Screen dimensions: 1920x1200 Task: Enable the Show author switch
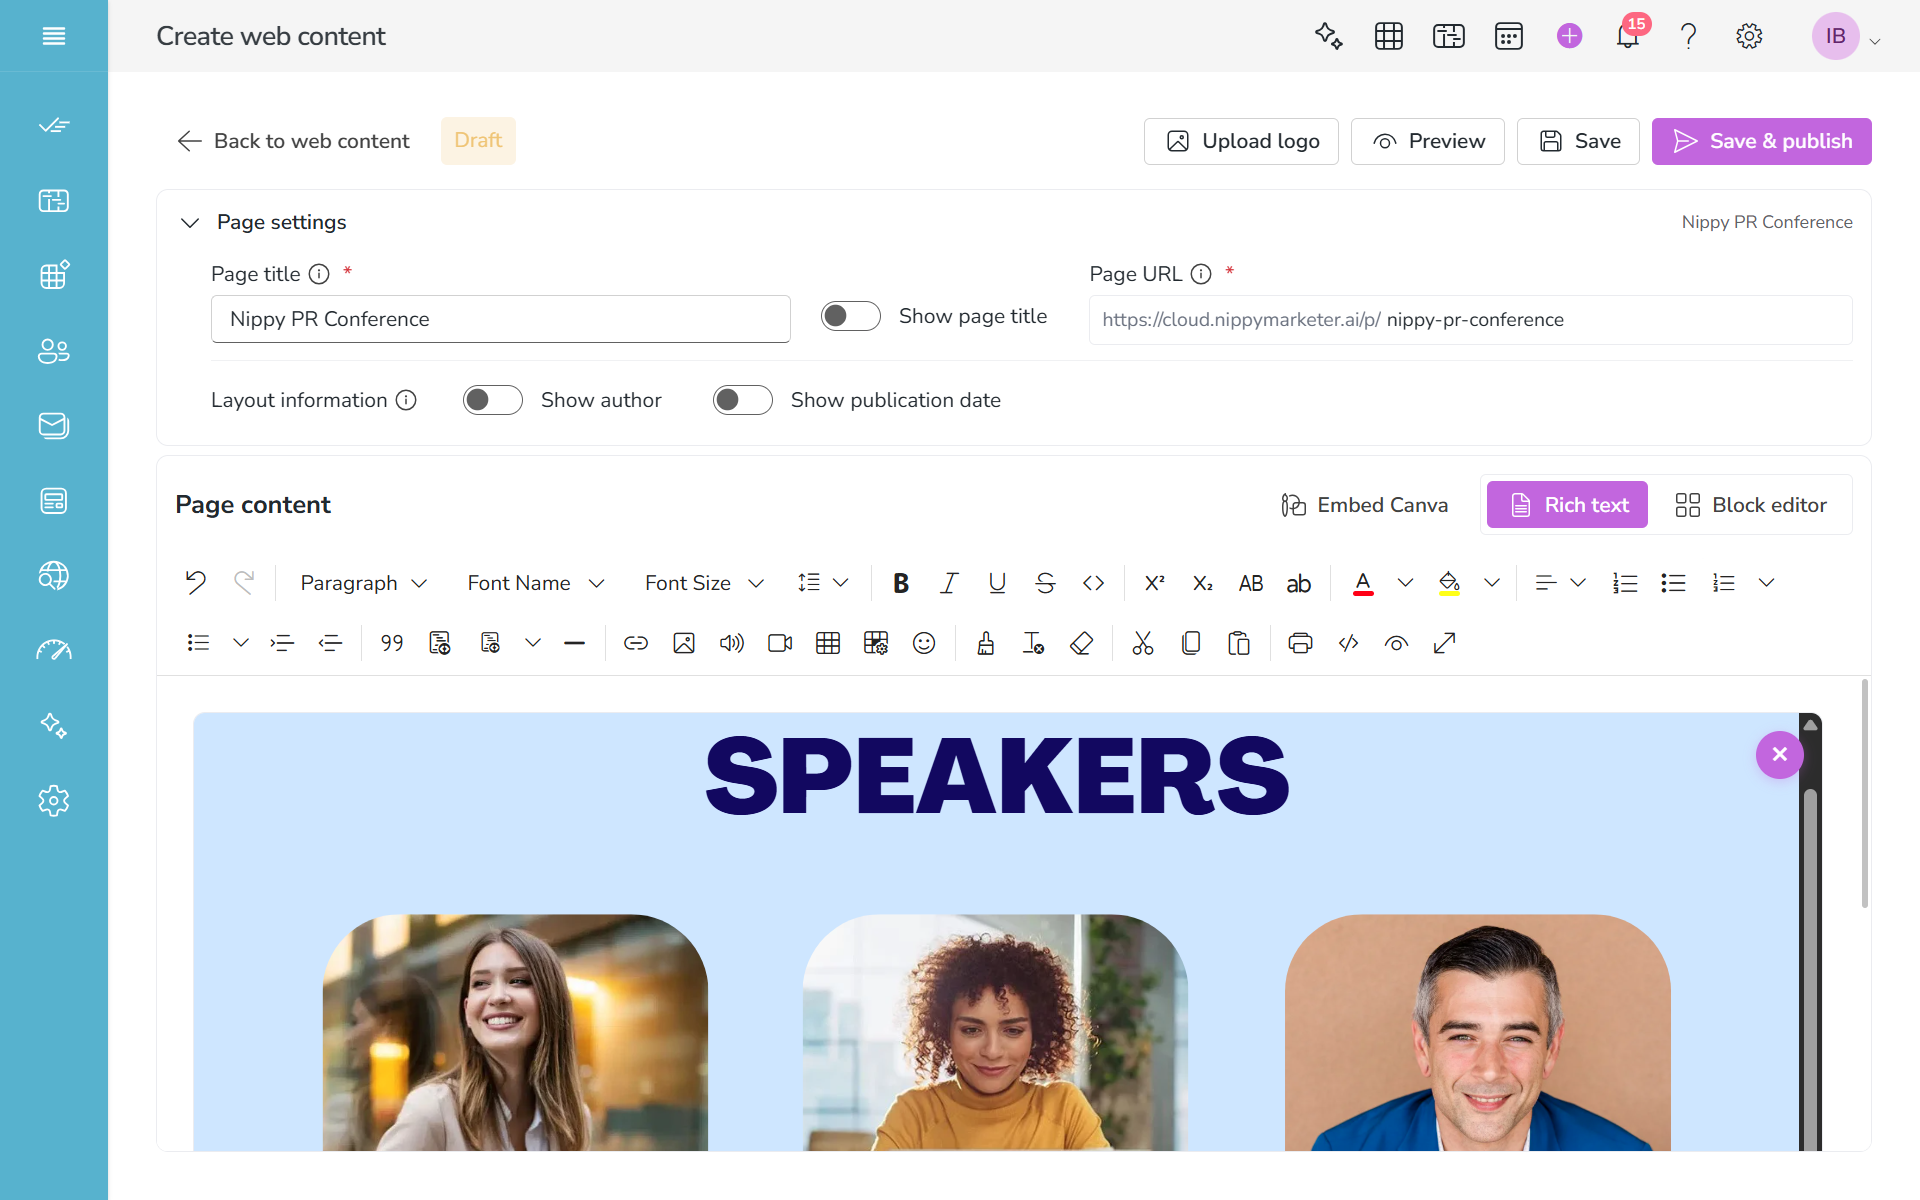[x=493, y=400]
